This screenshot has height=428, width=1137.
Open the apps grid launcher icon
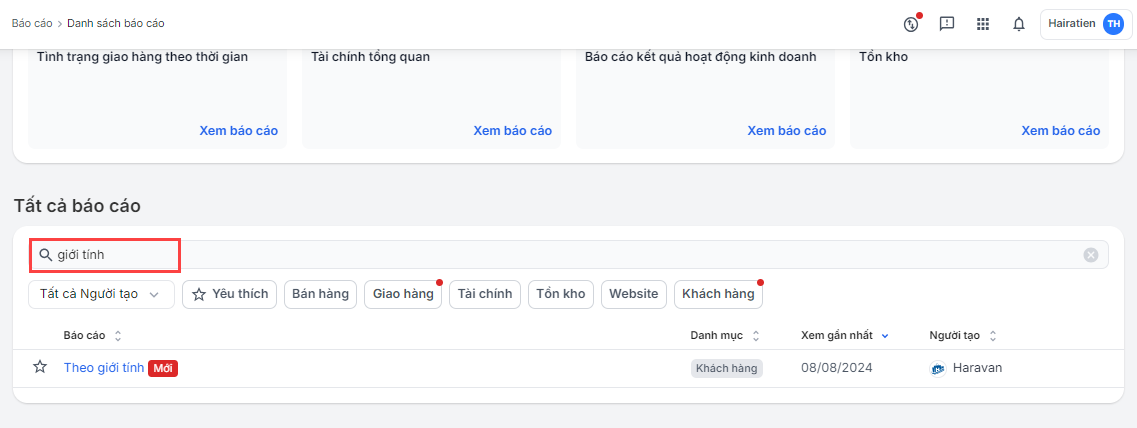[x=983, y=24]
